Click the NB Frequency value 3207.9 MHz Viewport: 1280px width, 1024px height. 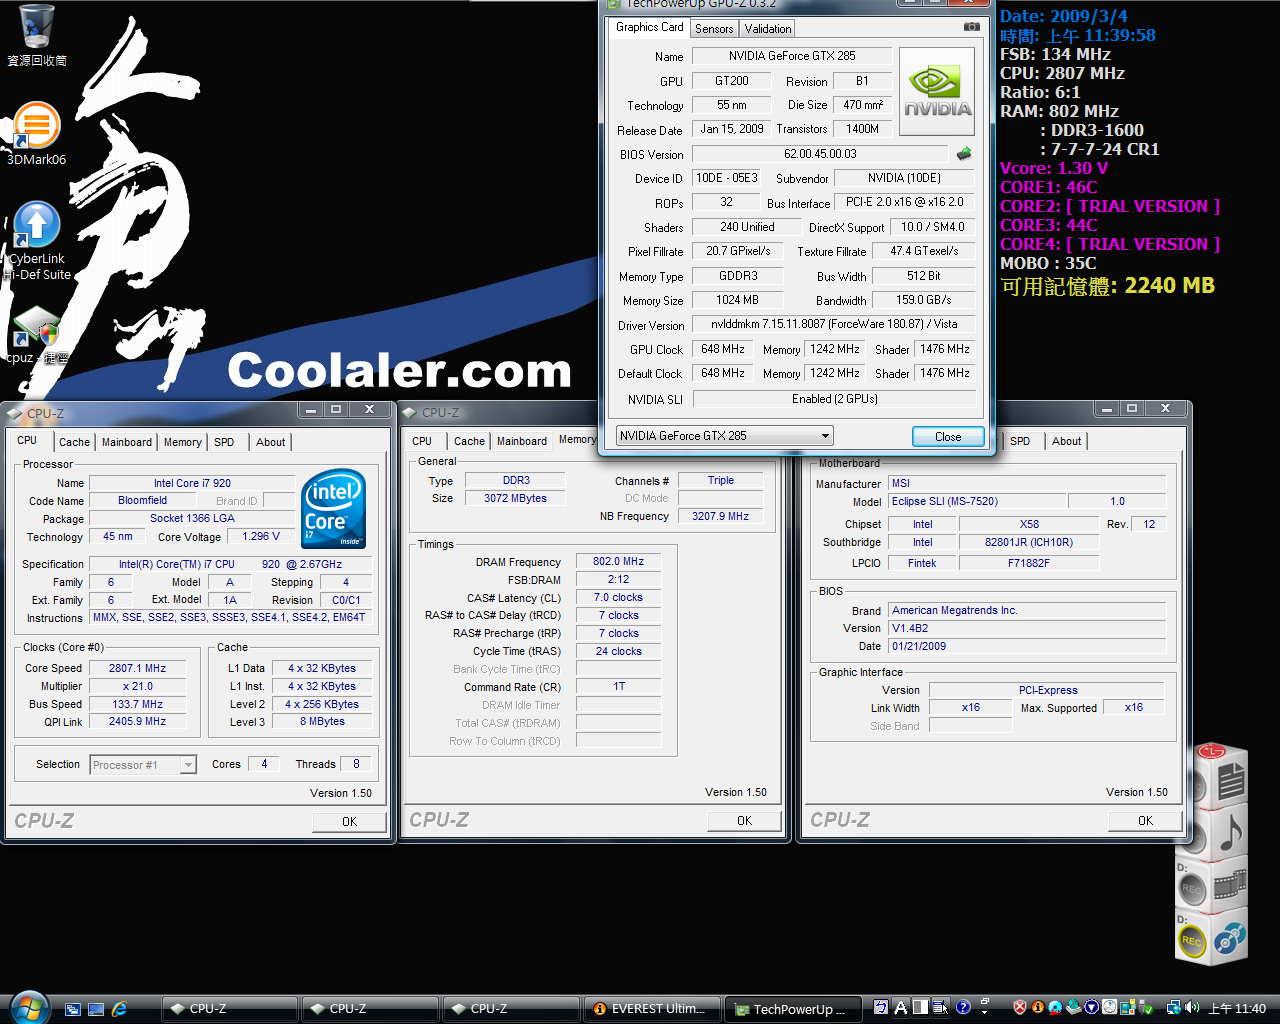(720, 517)
